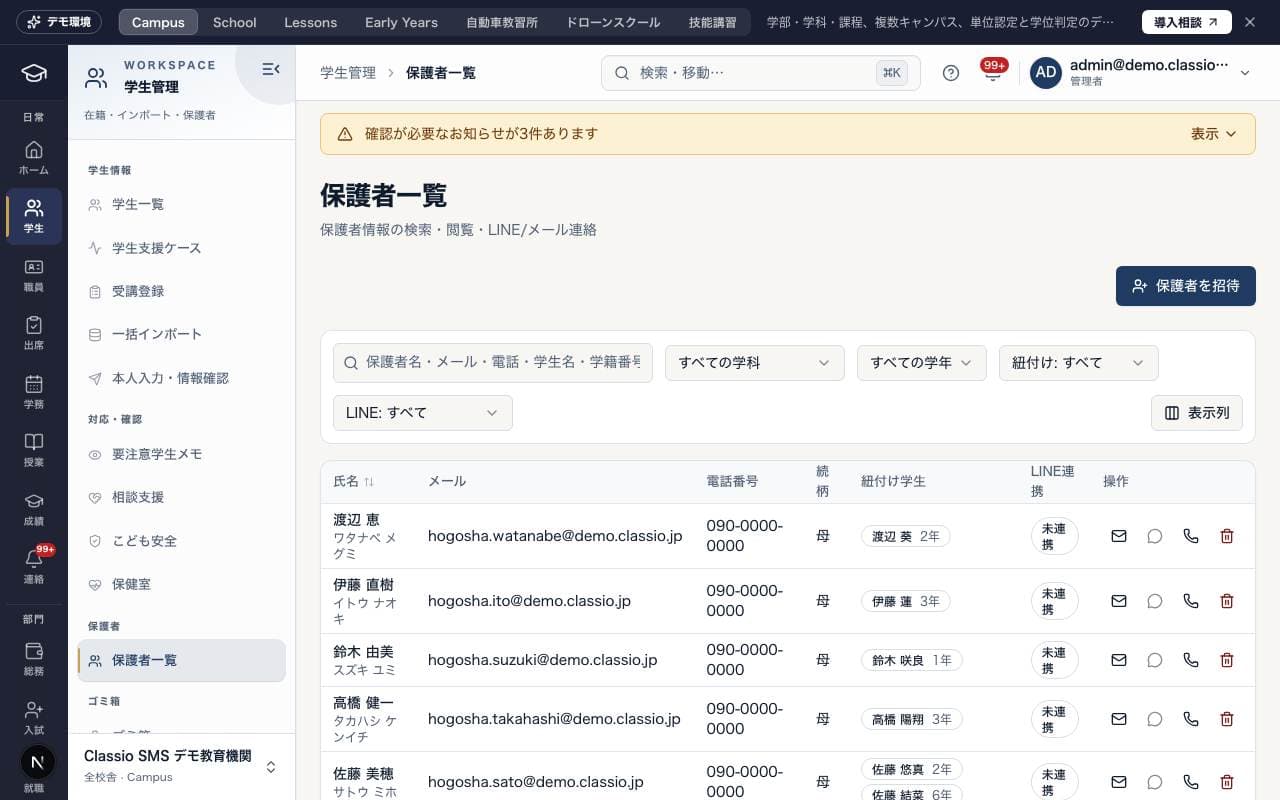Open こども安全 in sidebar
Image resolution: width=1280 pixels, height=800 pixels.
181,541
